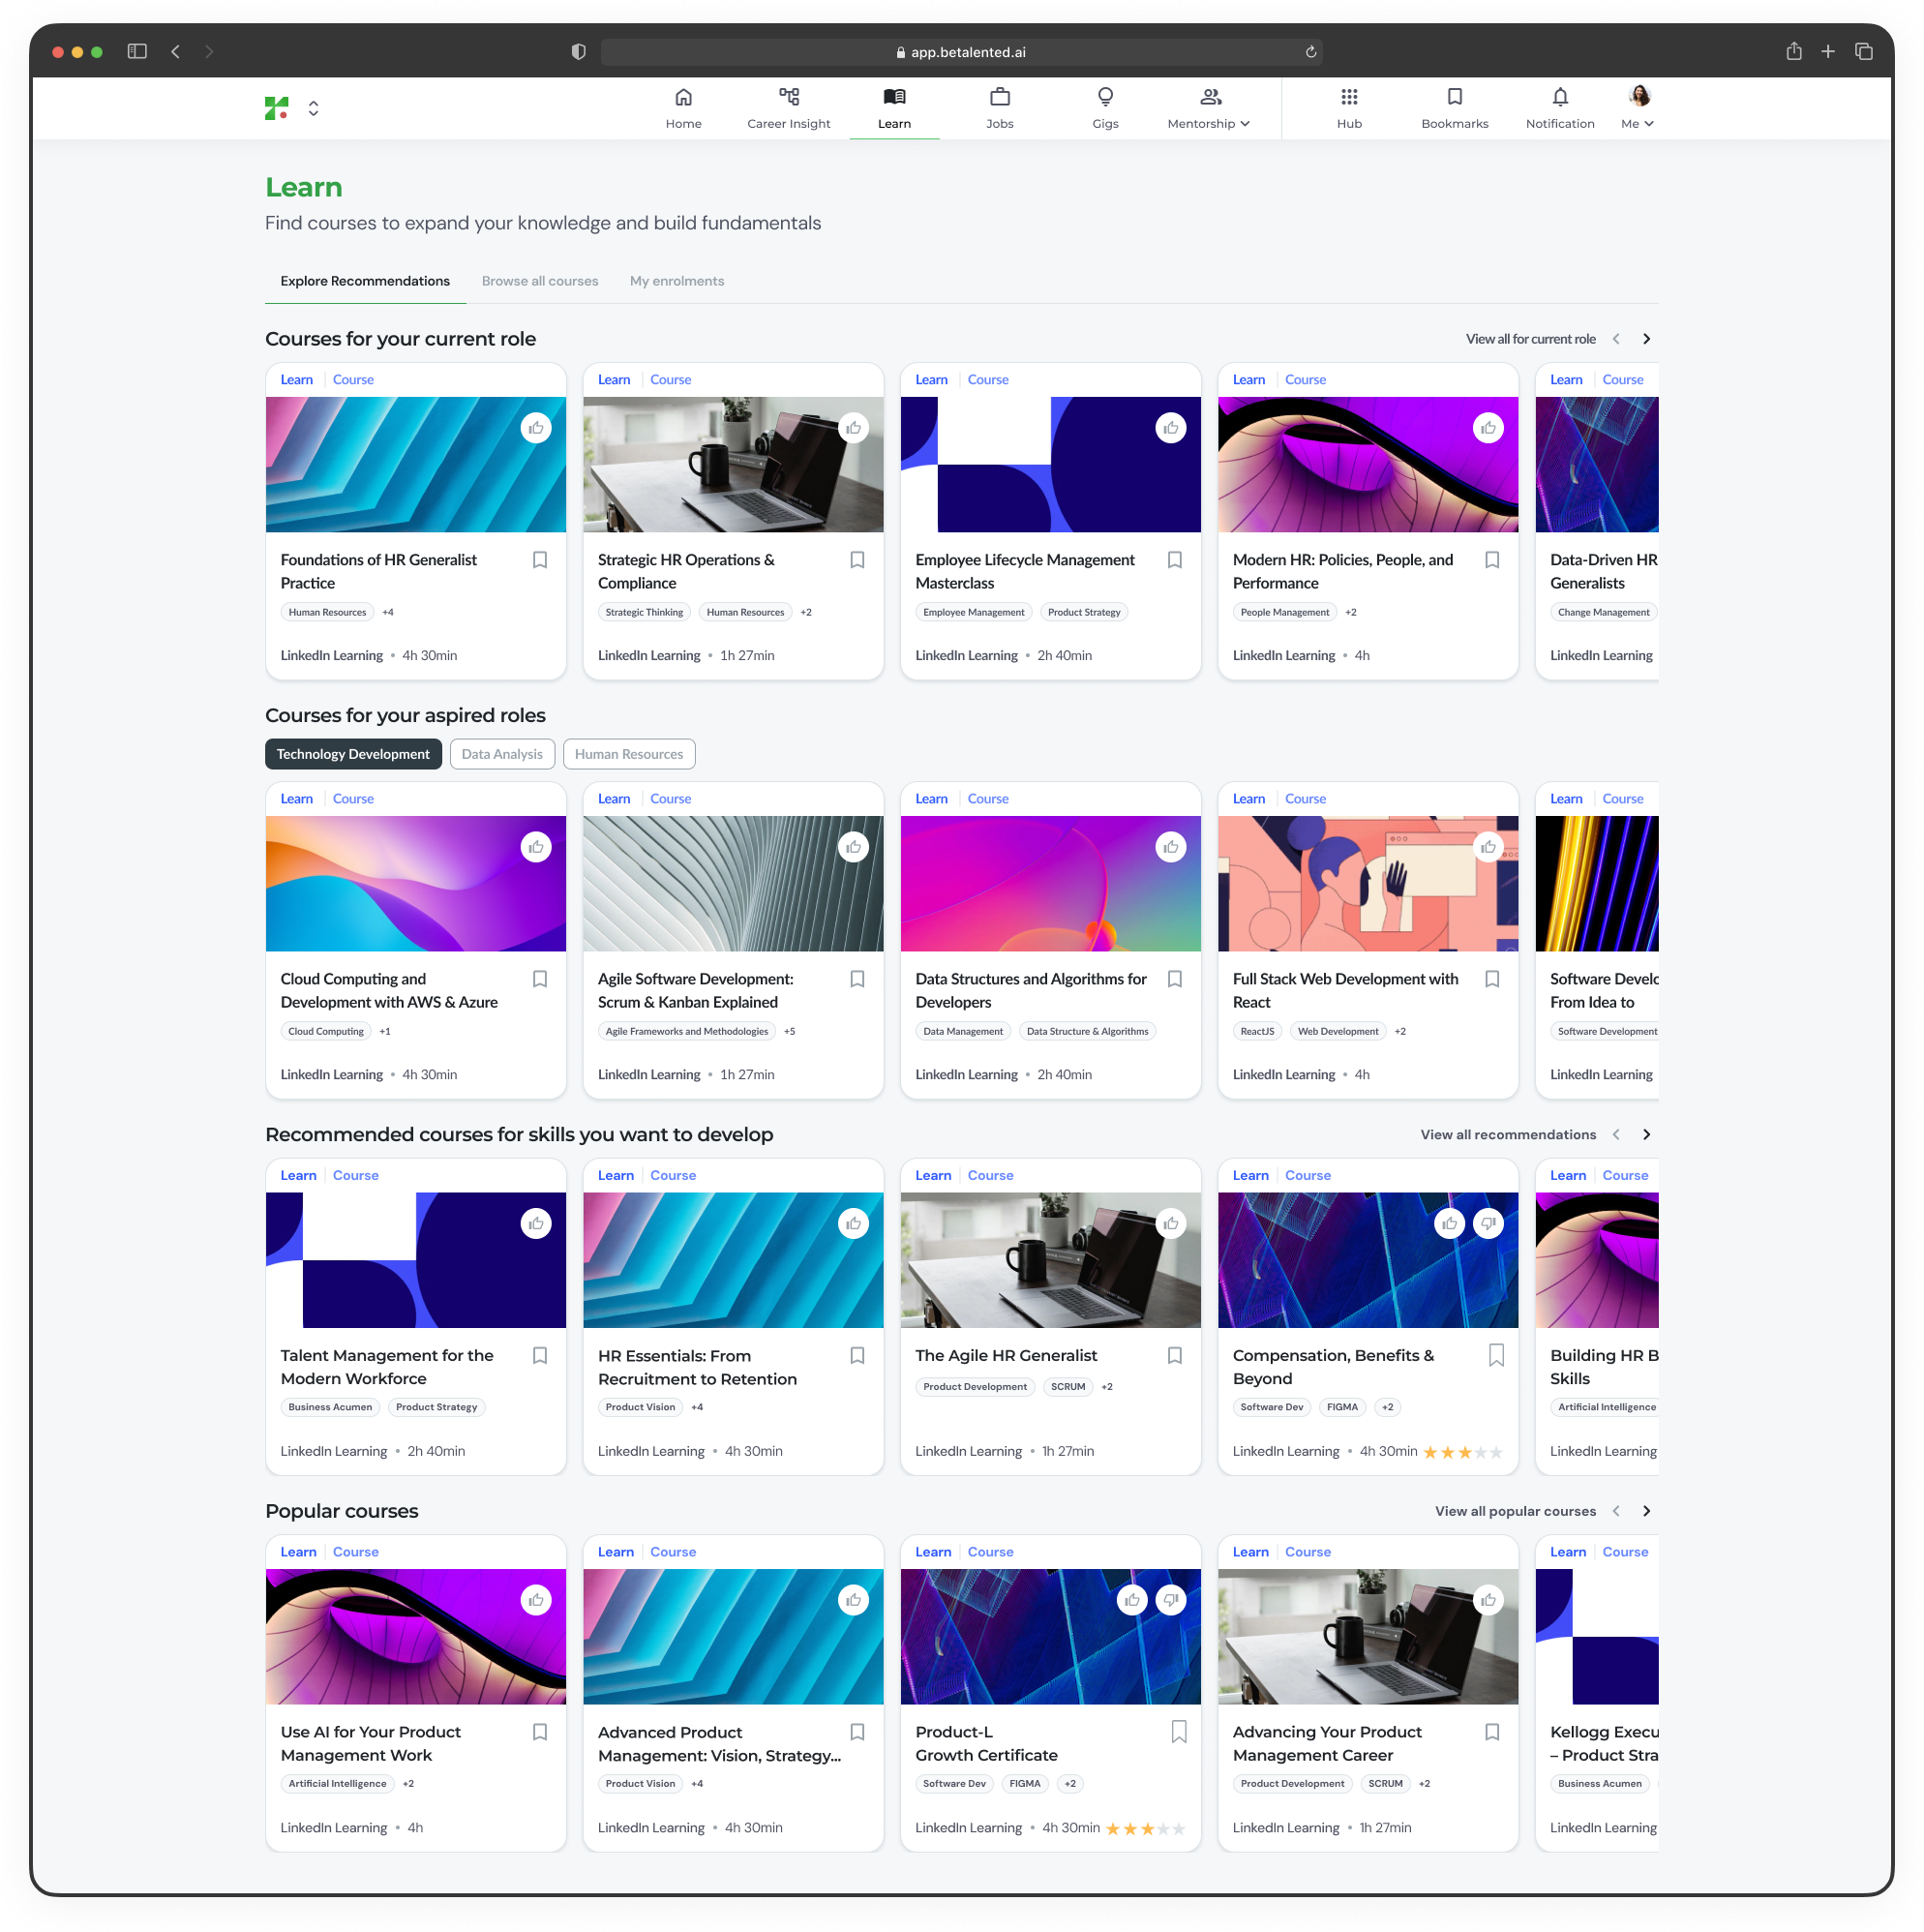The width and height of the screenshot is (1924, 1932).
Task: Click star rating on Product-L Growth Certificate
Action: coord(1145,1828)
